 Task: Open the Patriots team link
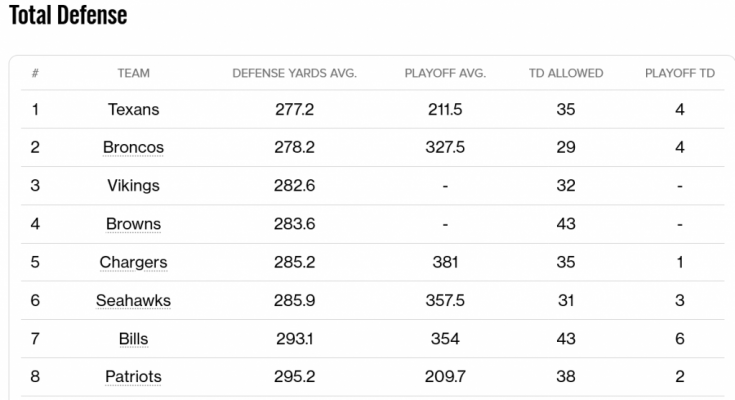click(134, 377)
